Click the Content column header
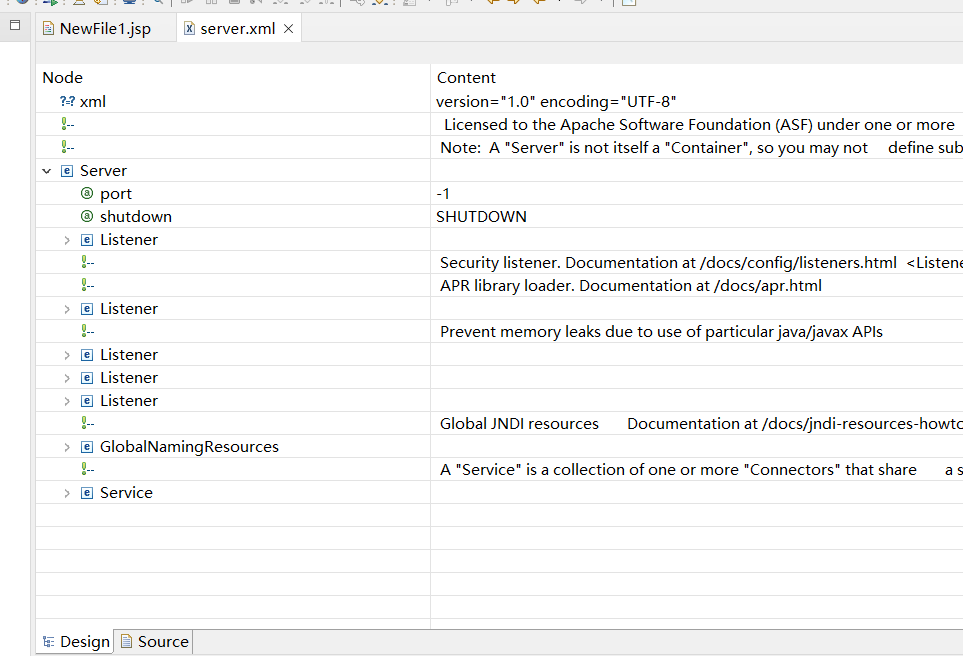 coord(696,77)
